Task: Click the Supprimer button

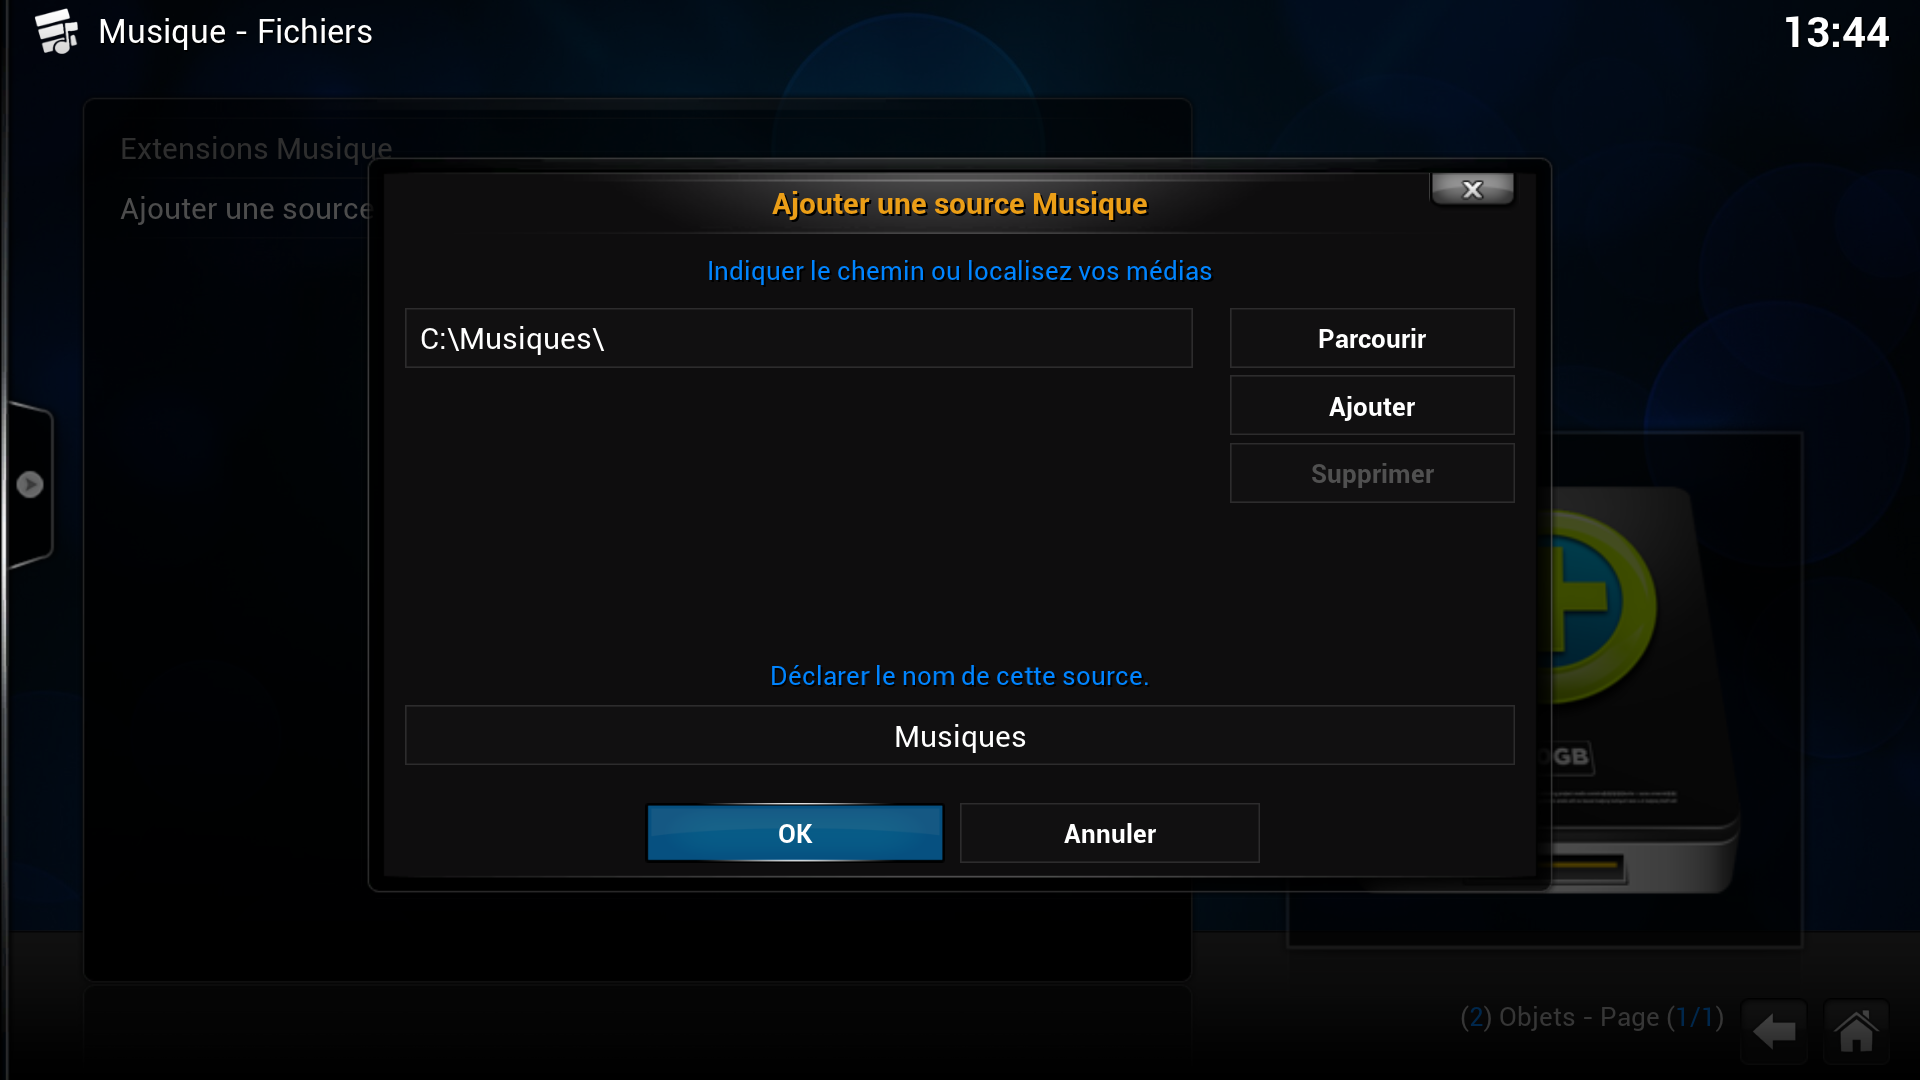Action: (x=1371, y=473)
